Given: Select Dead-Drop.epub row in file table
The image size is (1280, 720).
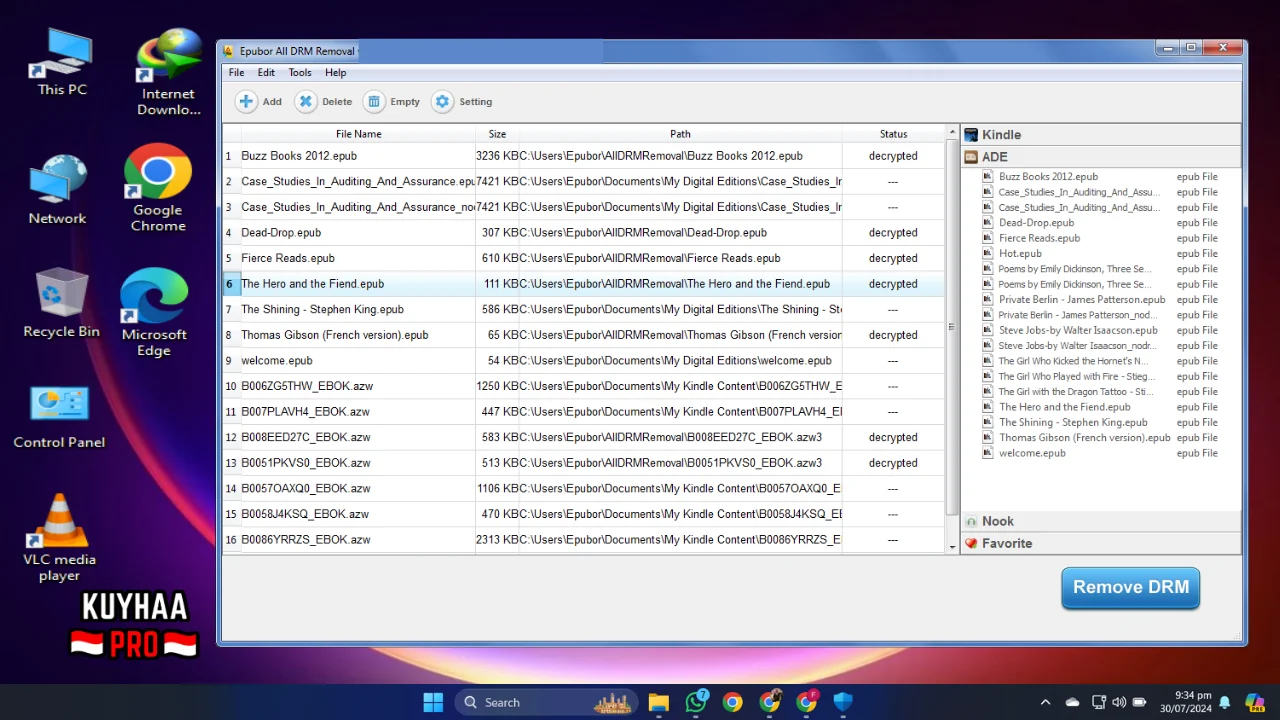Looking at the screenshot, I should click(x=583, y=233).
